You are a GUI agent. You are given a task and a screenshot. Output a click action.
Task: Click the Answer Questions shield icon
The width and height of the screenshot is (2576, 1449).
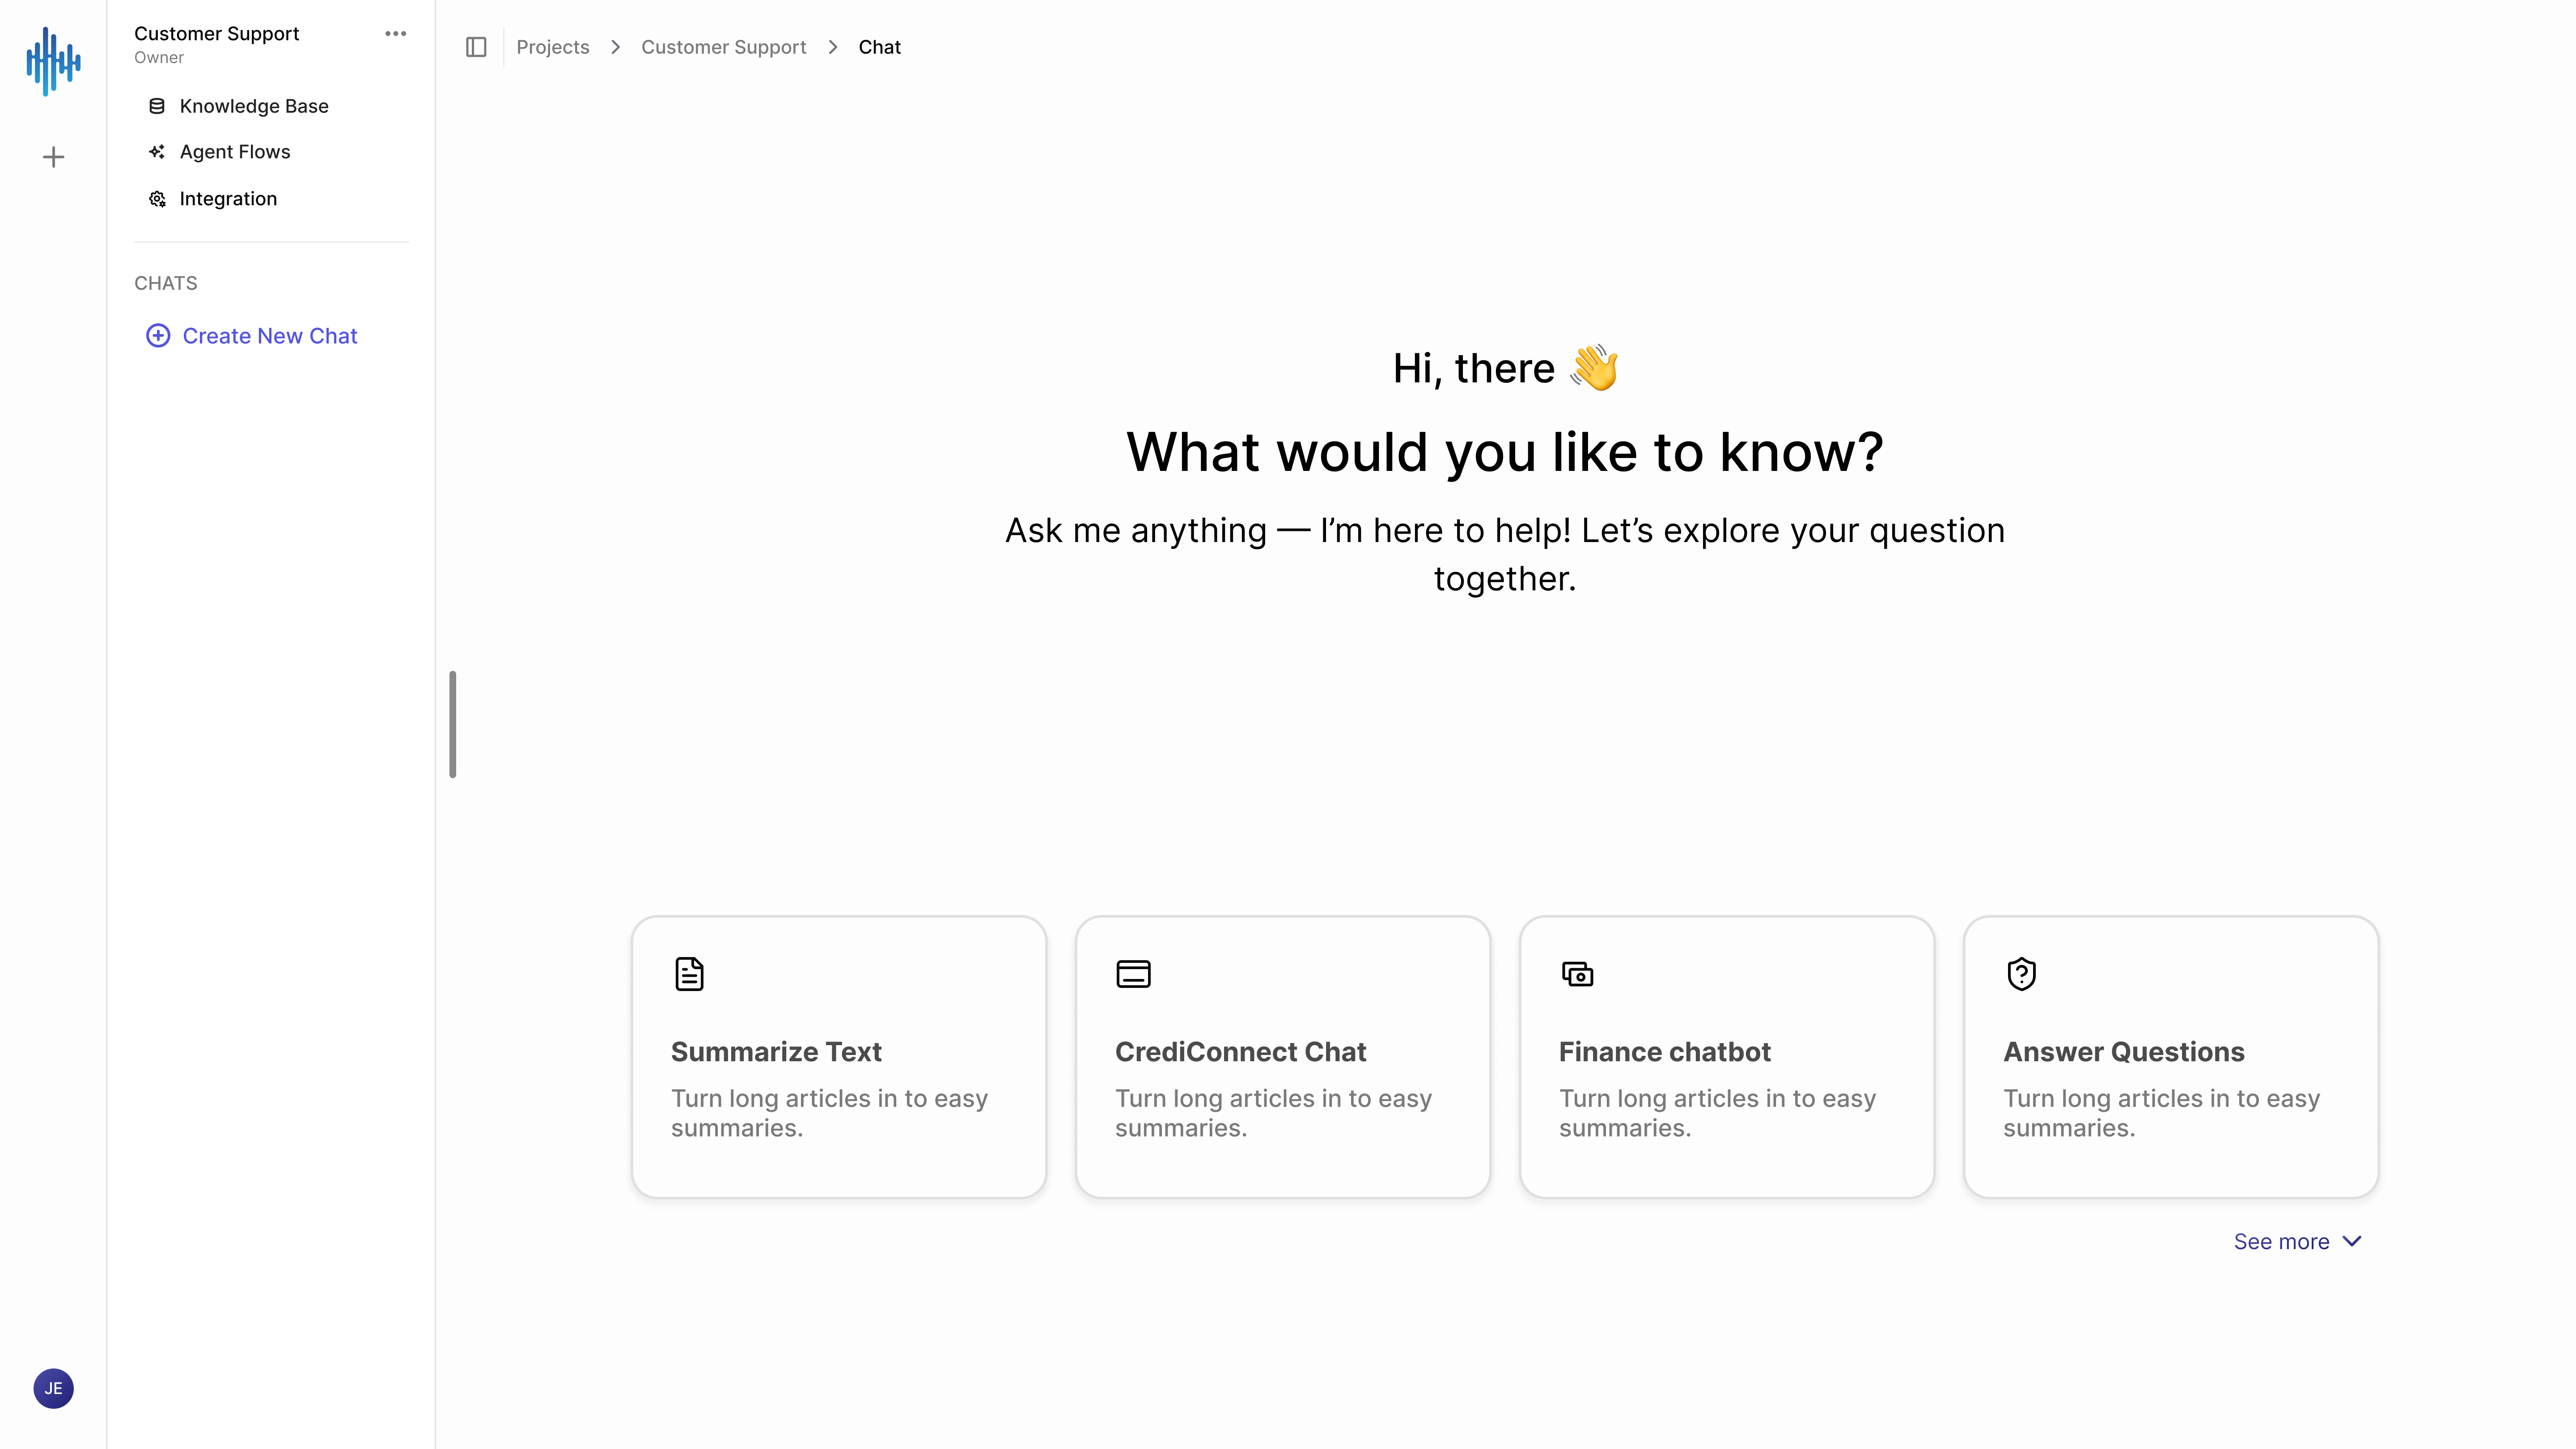[2021, 973]
